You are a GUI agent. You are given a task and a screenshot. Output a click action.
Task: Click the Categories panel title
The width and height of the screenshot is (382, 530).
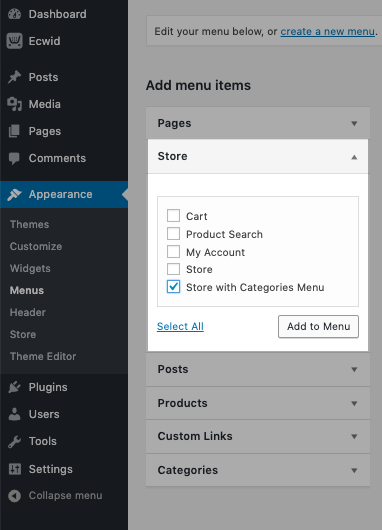[188, 470]
